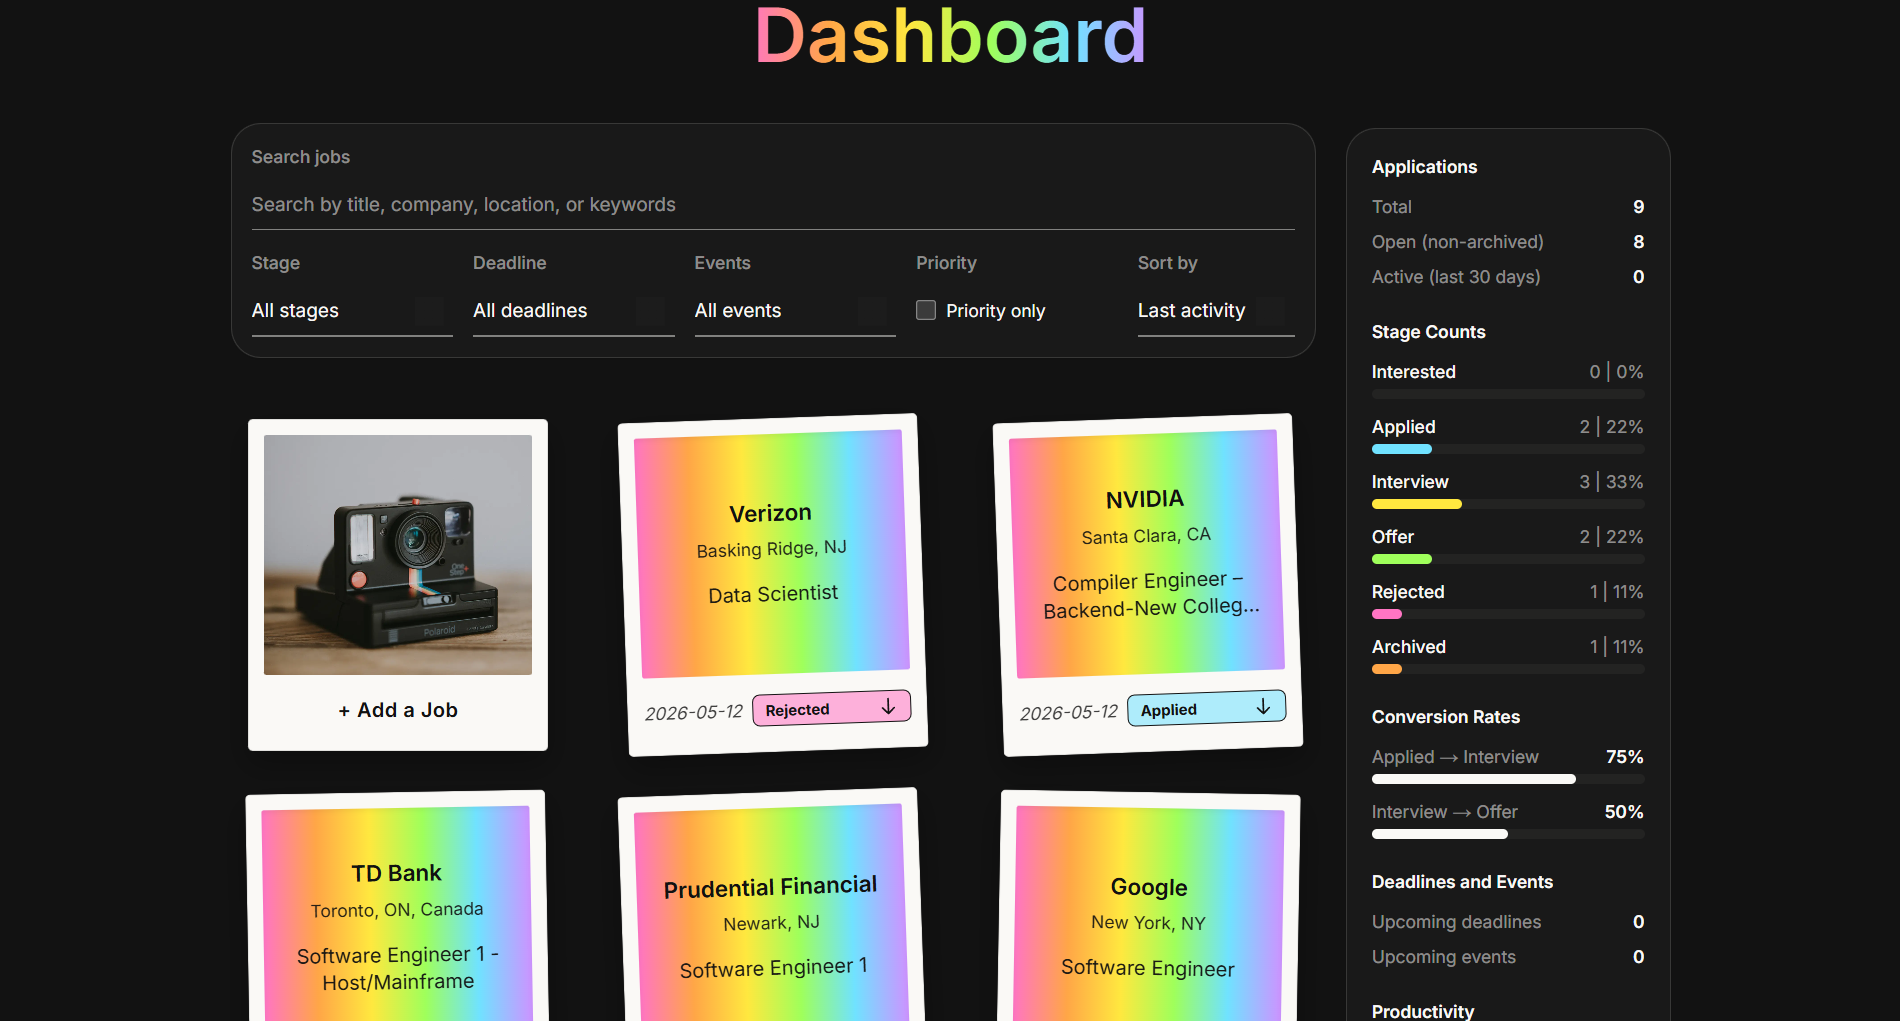Click the Applied to Interview conversion bar
Image resolution: width=1900 pixels, height=1021 pixels.
point(1508,779)
